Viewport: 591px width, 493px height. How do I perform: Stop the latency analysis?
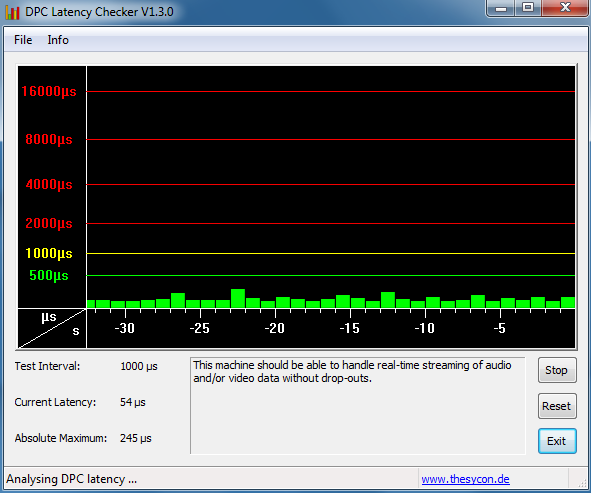[x=557, y=370]
